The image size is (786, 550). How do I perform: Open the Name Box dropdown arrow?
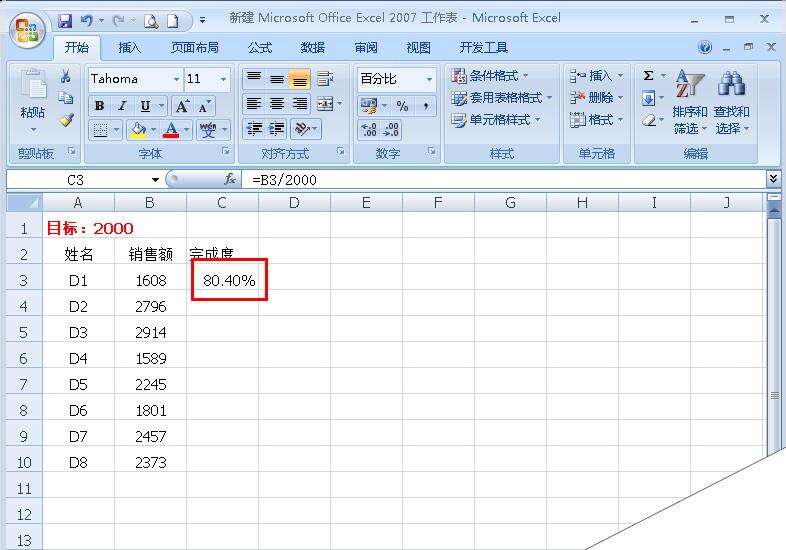point(155,179)
